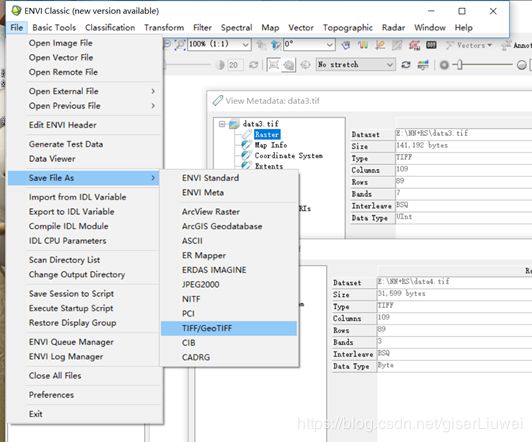
Task: Click the Annotations toolbar icon
Action: 506,45
